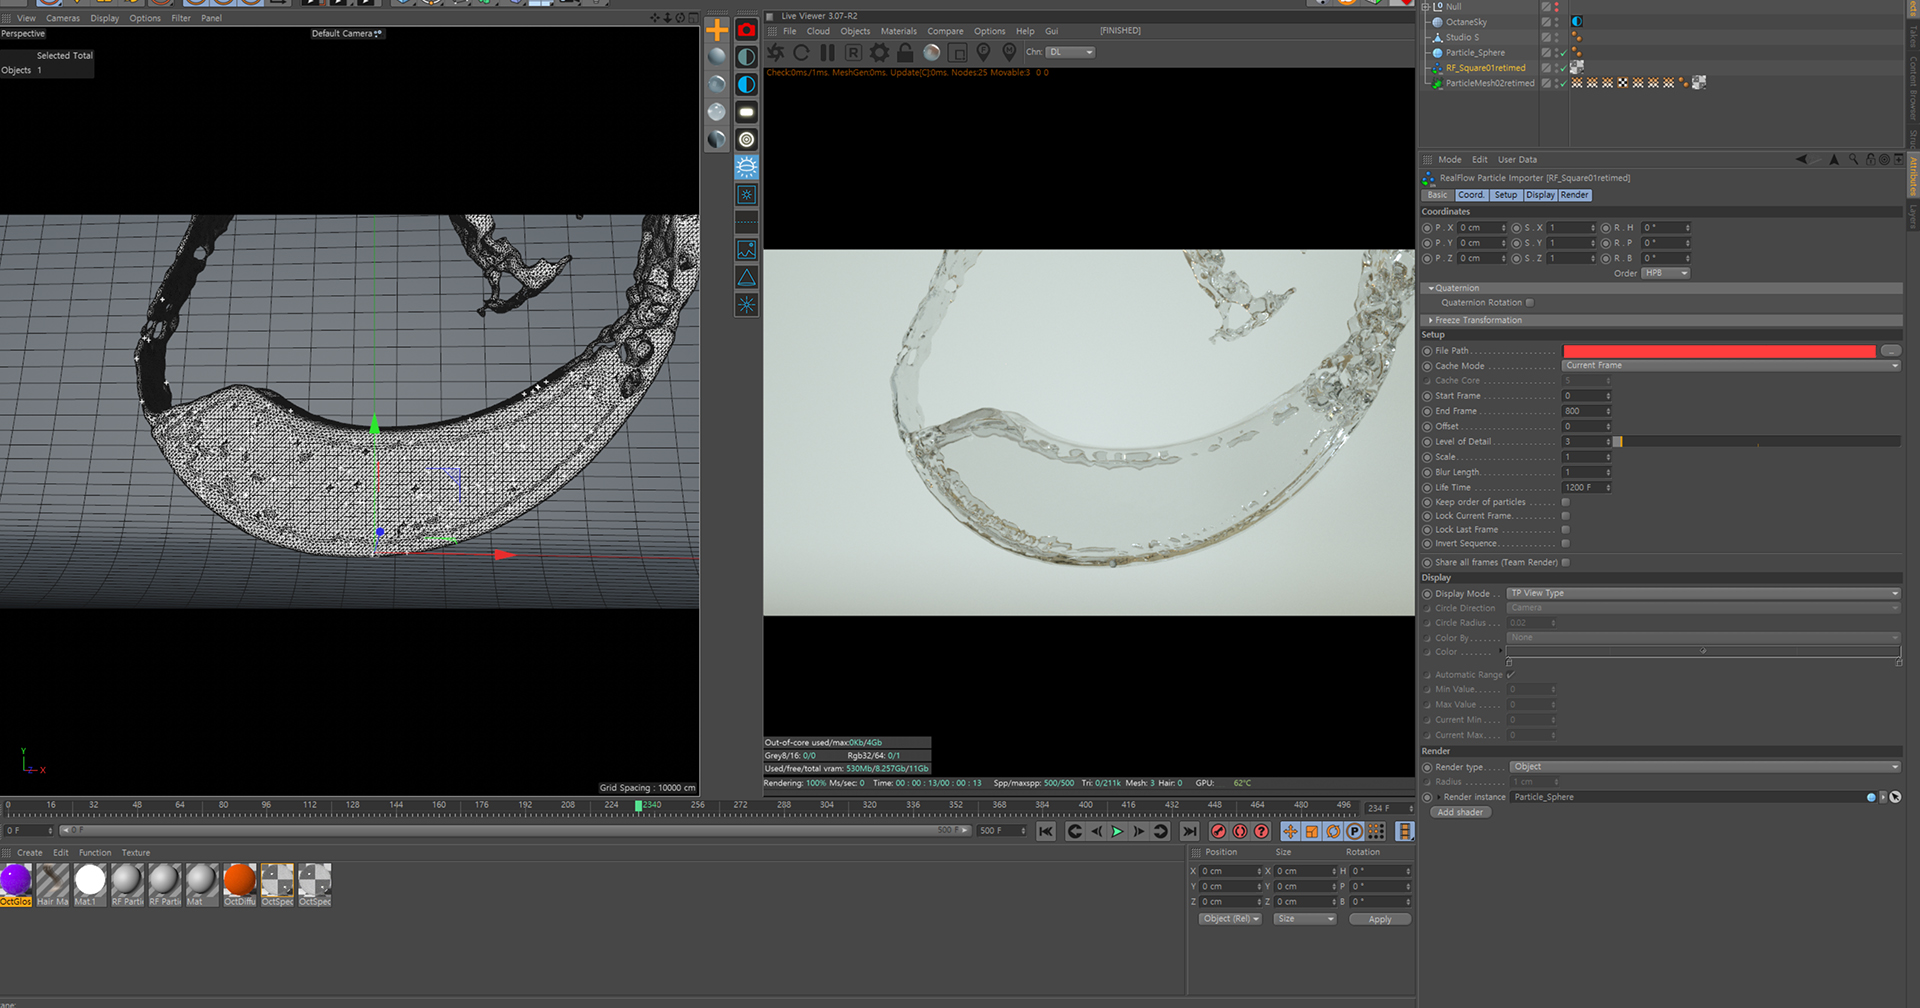Open Live Viewer gear settings
This screenshot has width=1920, height=1008.
tap(879, 52)
